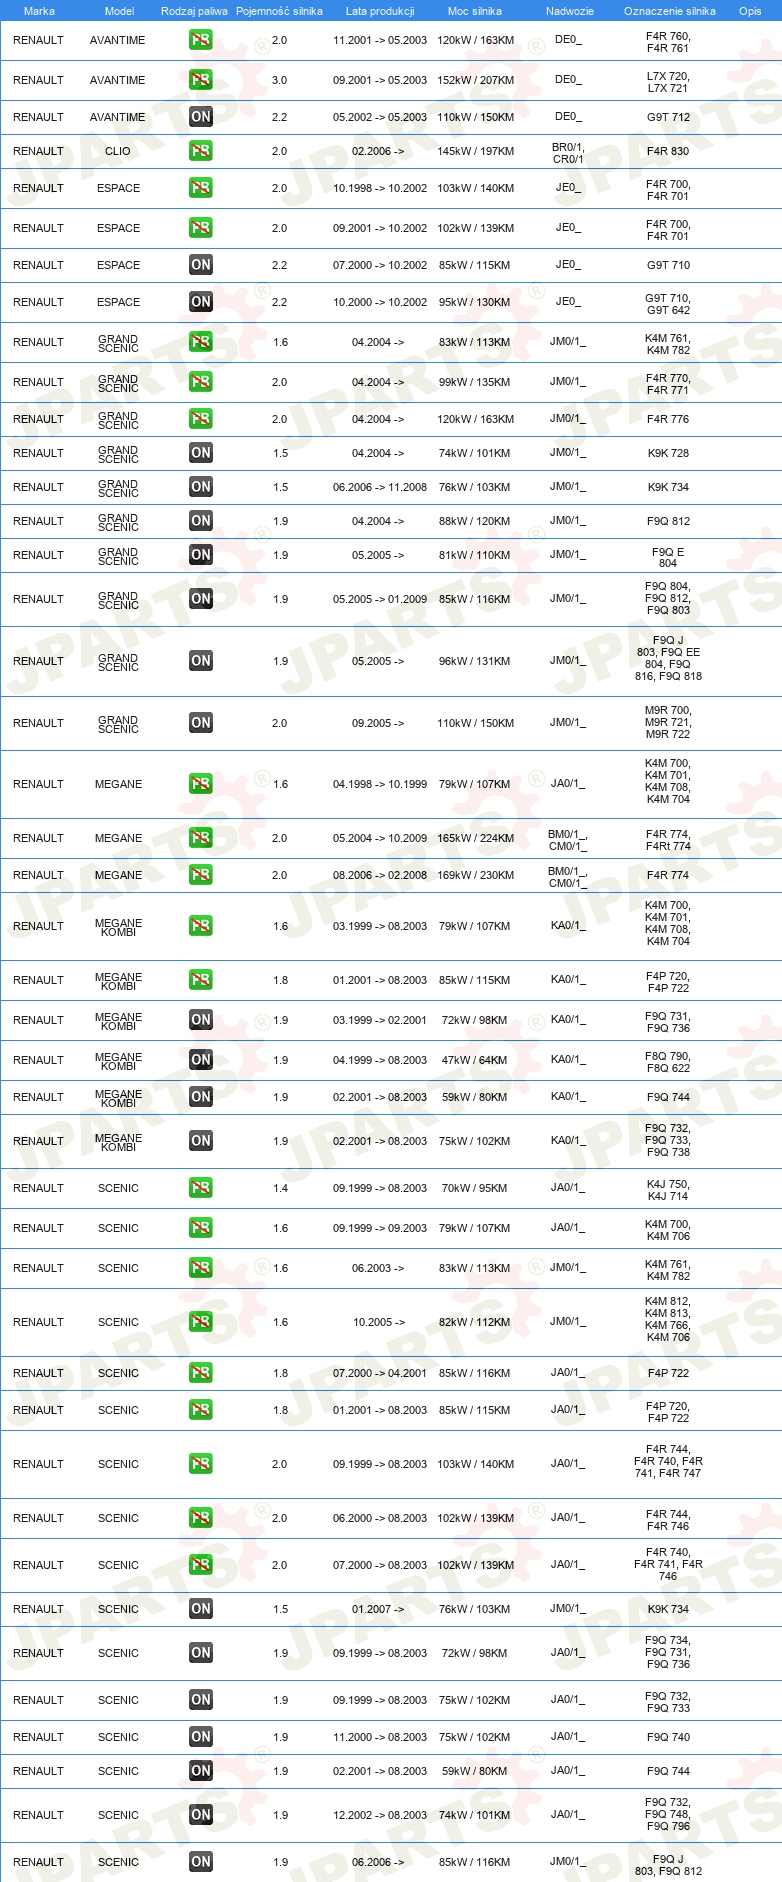Click the "08.2006 -> 02.2008" production years cell
782x1882 pixels.
pyautogui.click(x=380, y=875)
